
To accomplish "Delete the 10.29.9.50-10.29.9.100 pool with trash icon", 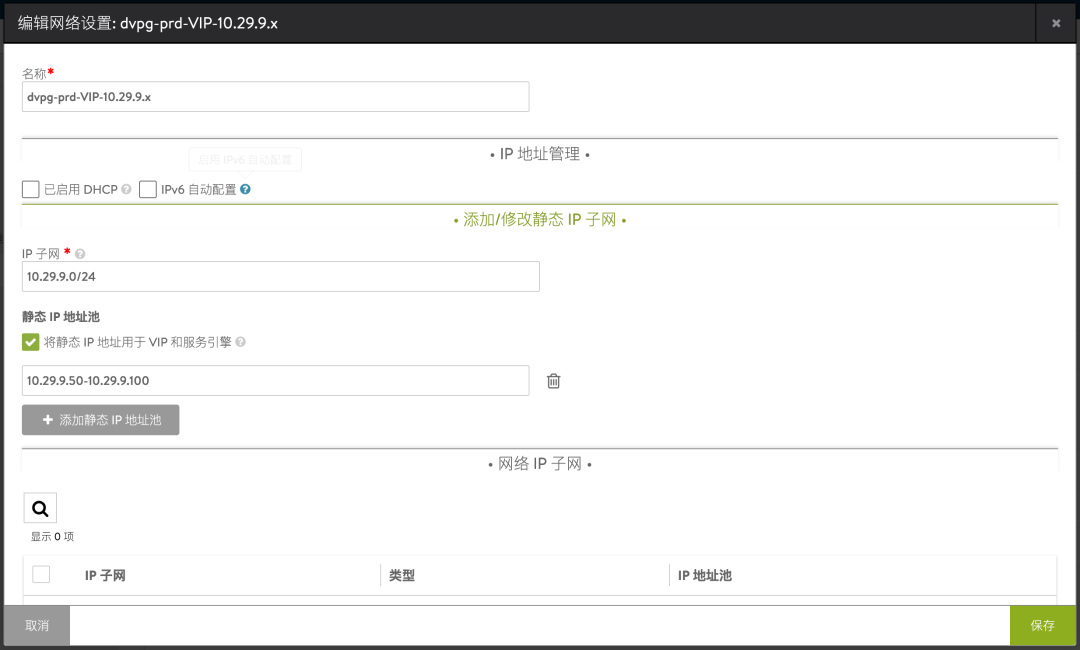I will coord(553,381).
